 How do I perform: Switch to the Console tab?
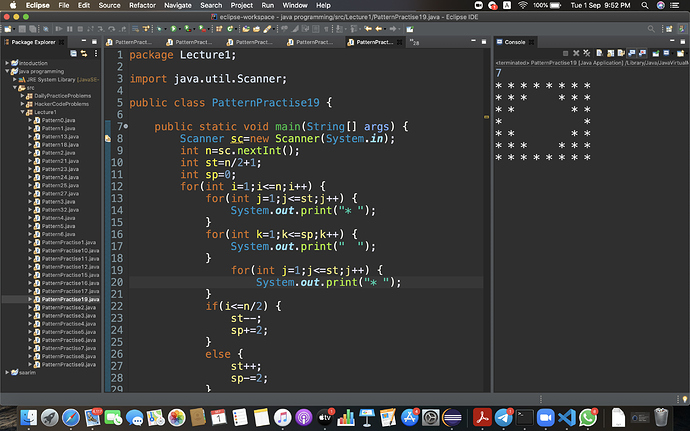(x=514, y=42)
